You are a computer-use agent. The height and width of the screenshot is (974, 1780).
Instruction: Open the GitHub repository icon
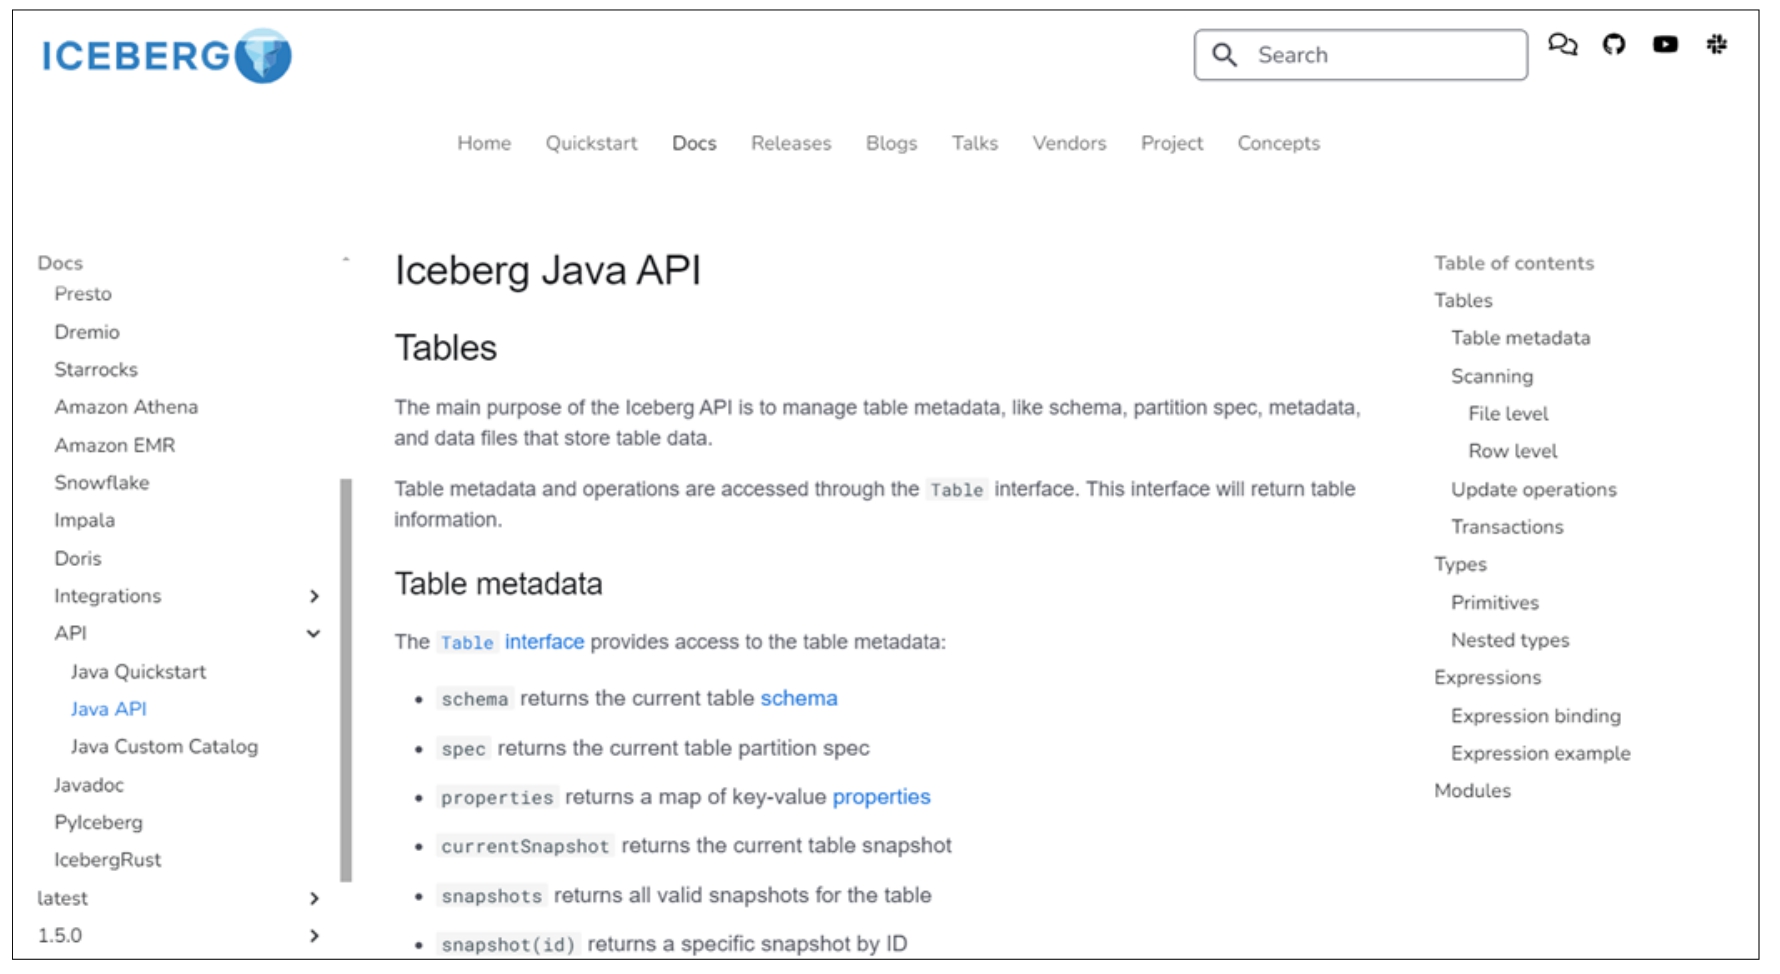pos(1613,44)
